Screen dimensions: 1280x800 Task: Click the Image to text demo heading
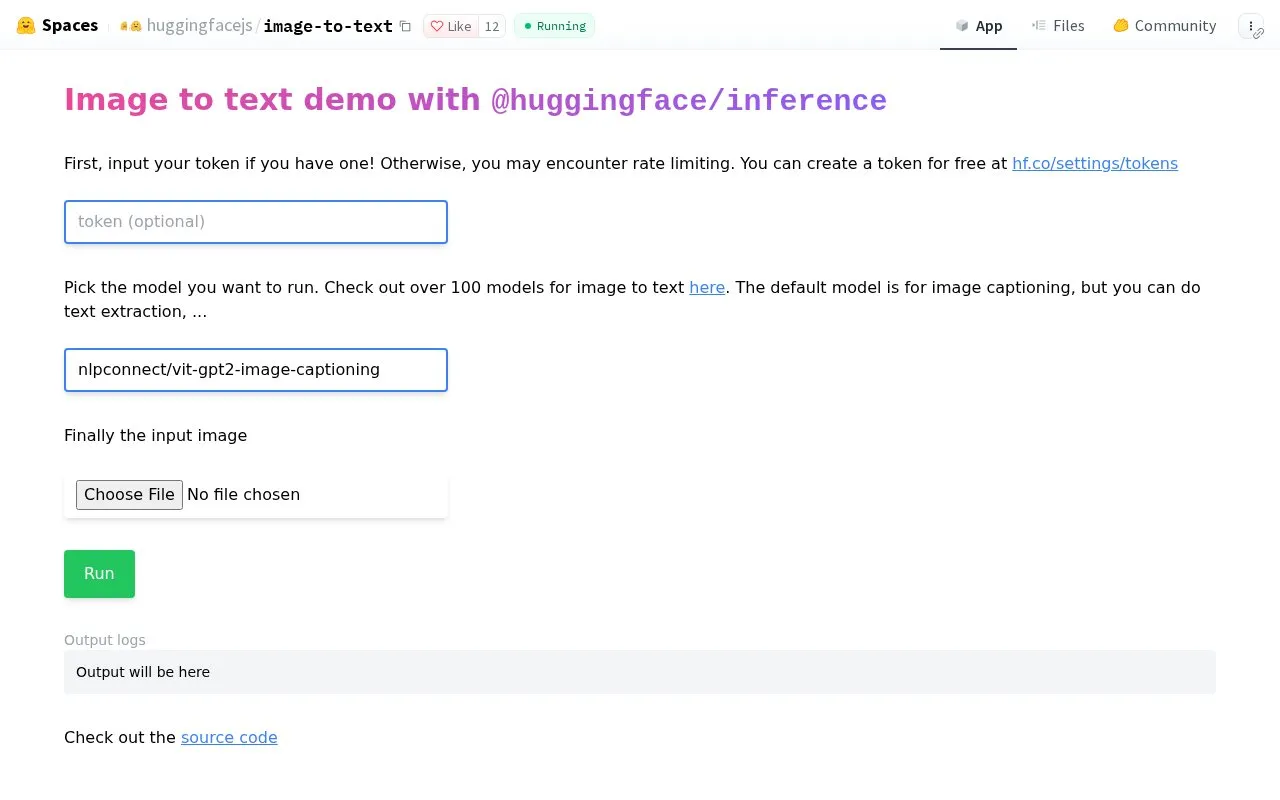475,100
